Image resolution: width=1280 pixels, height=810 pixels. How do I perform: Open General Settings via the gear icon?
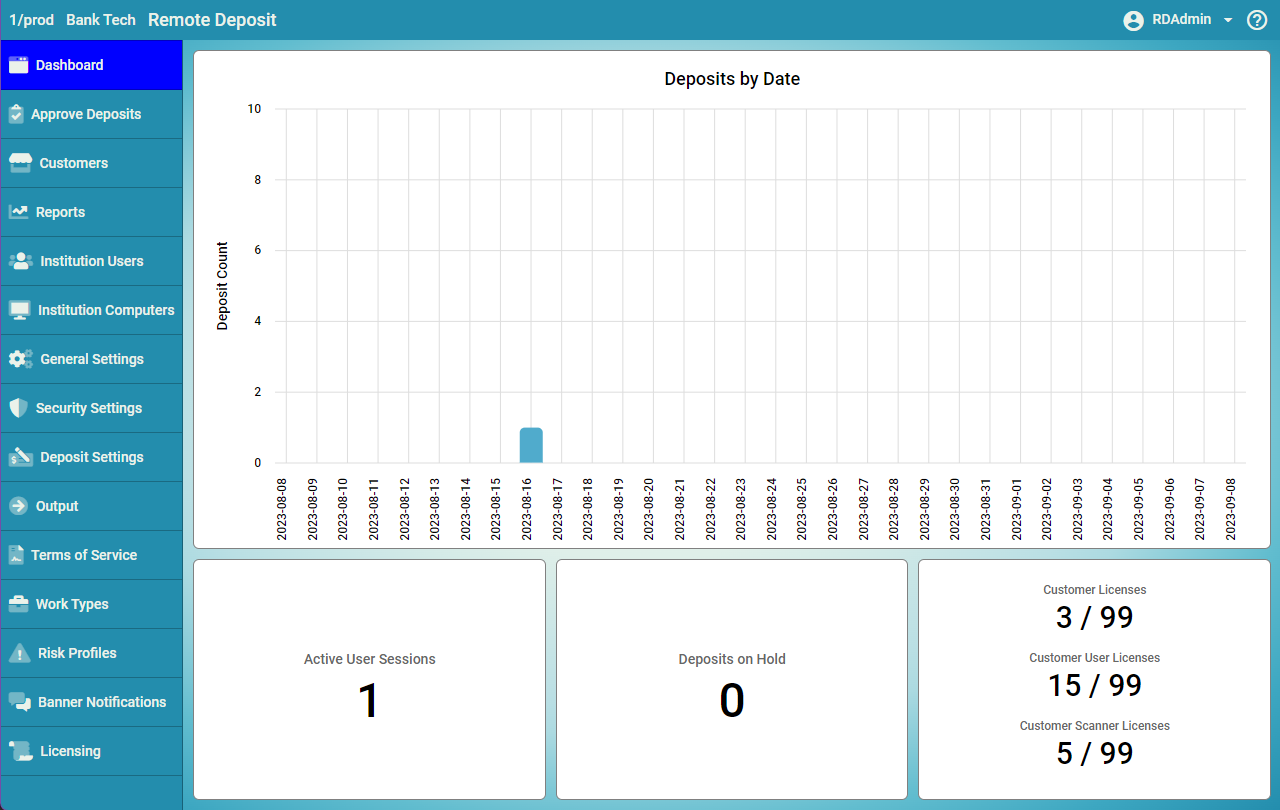(x=21, y=359)
